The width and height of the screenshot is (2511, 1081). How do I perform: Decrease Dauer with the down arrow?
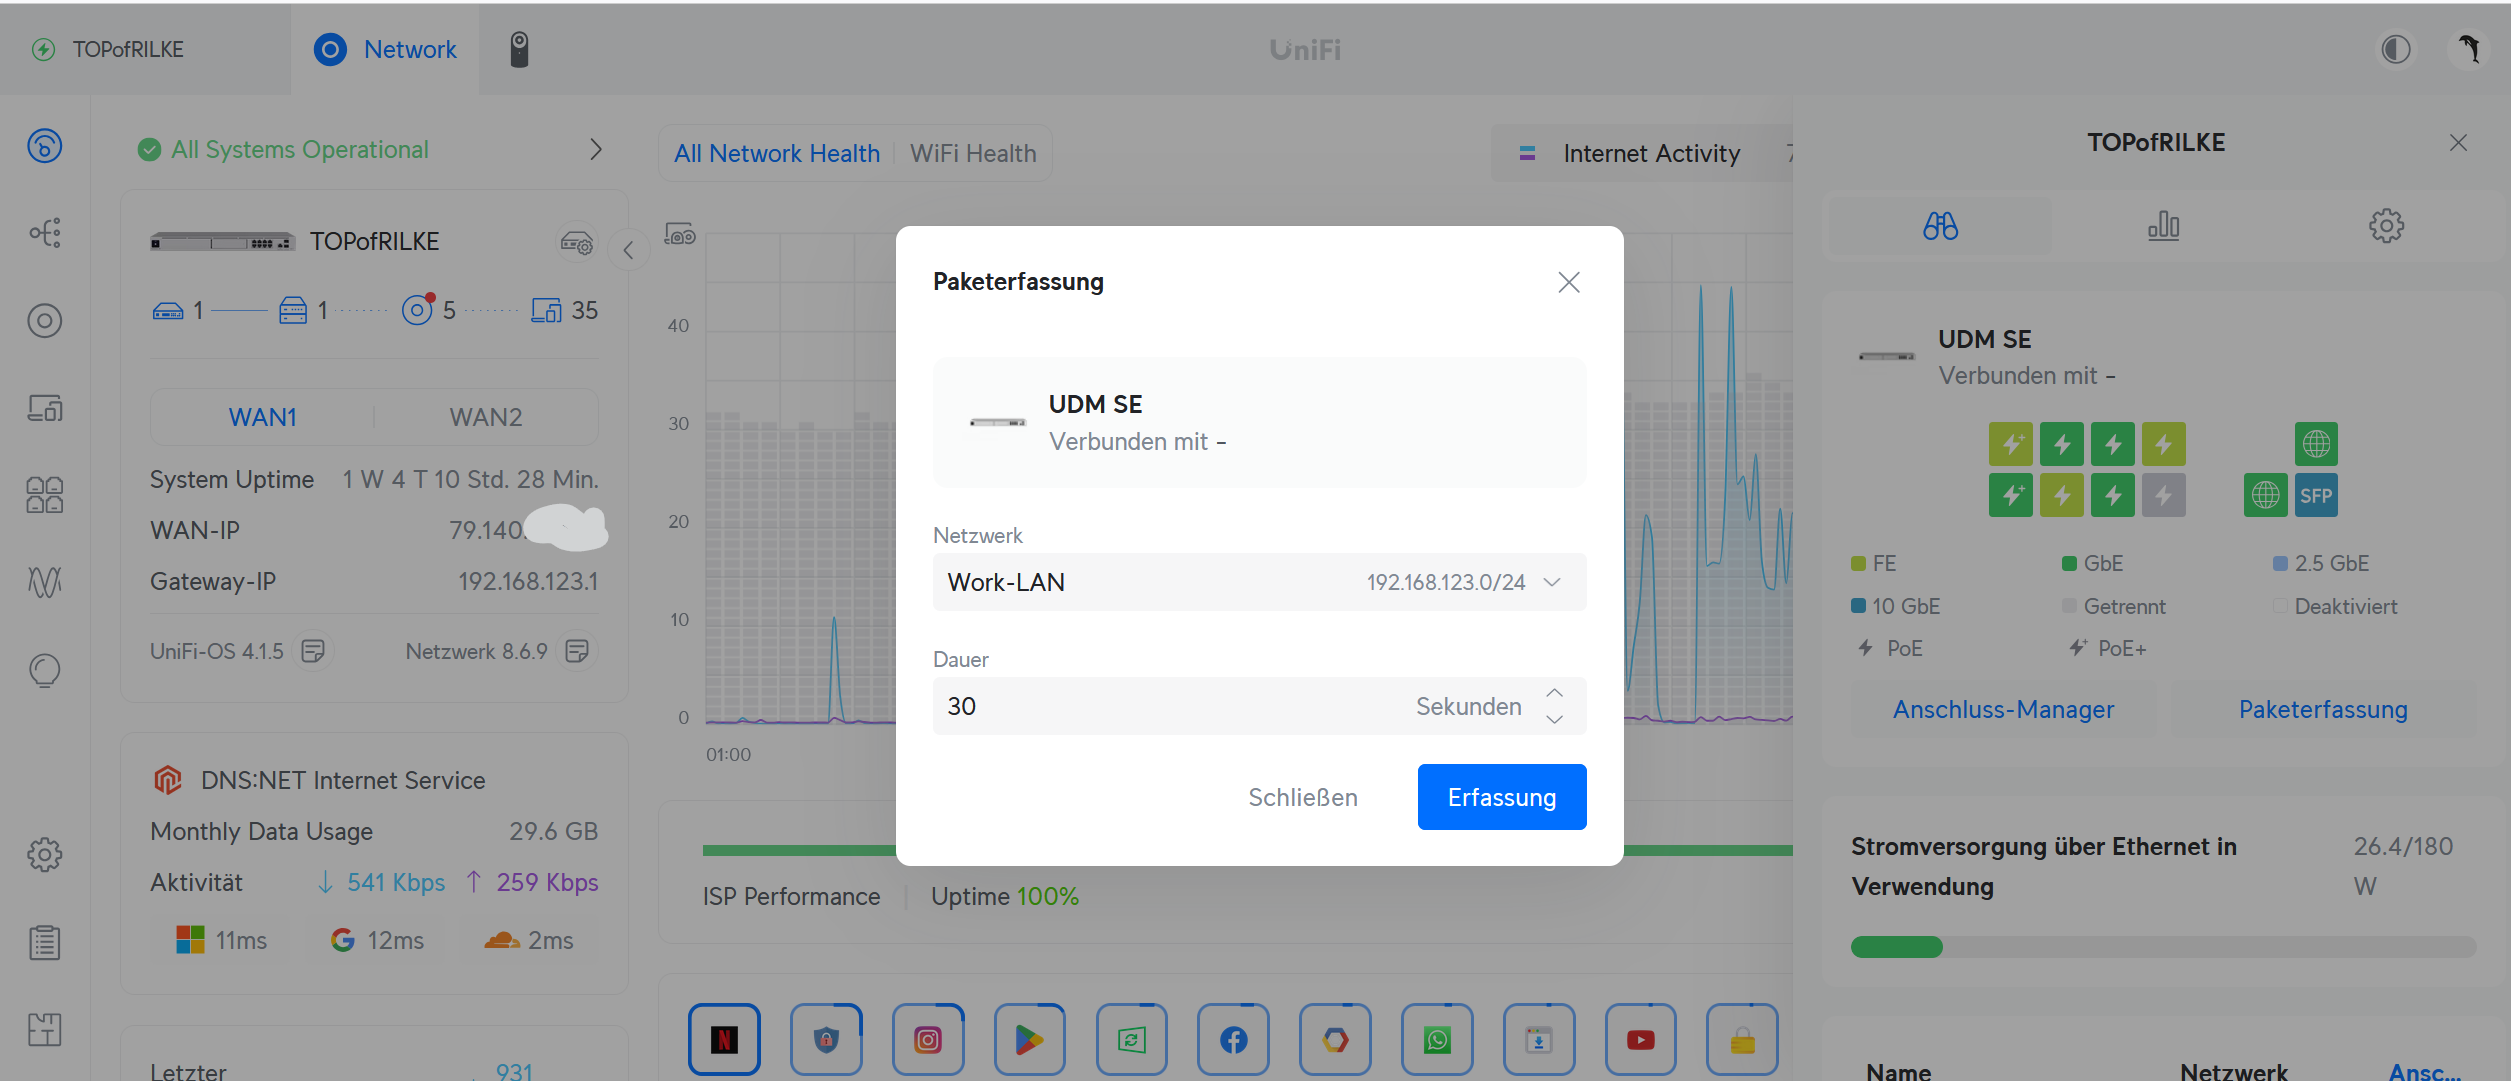click(x=1554, y=719)
